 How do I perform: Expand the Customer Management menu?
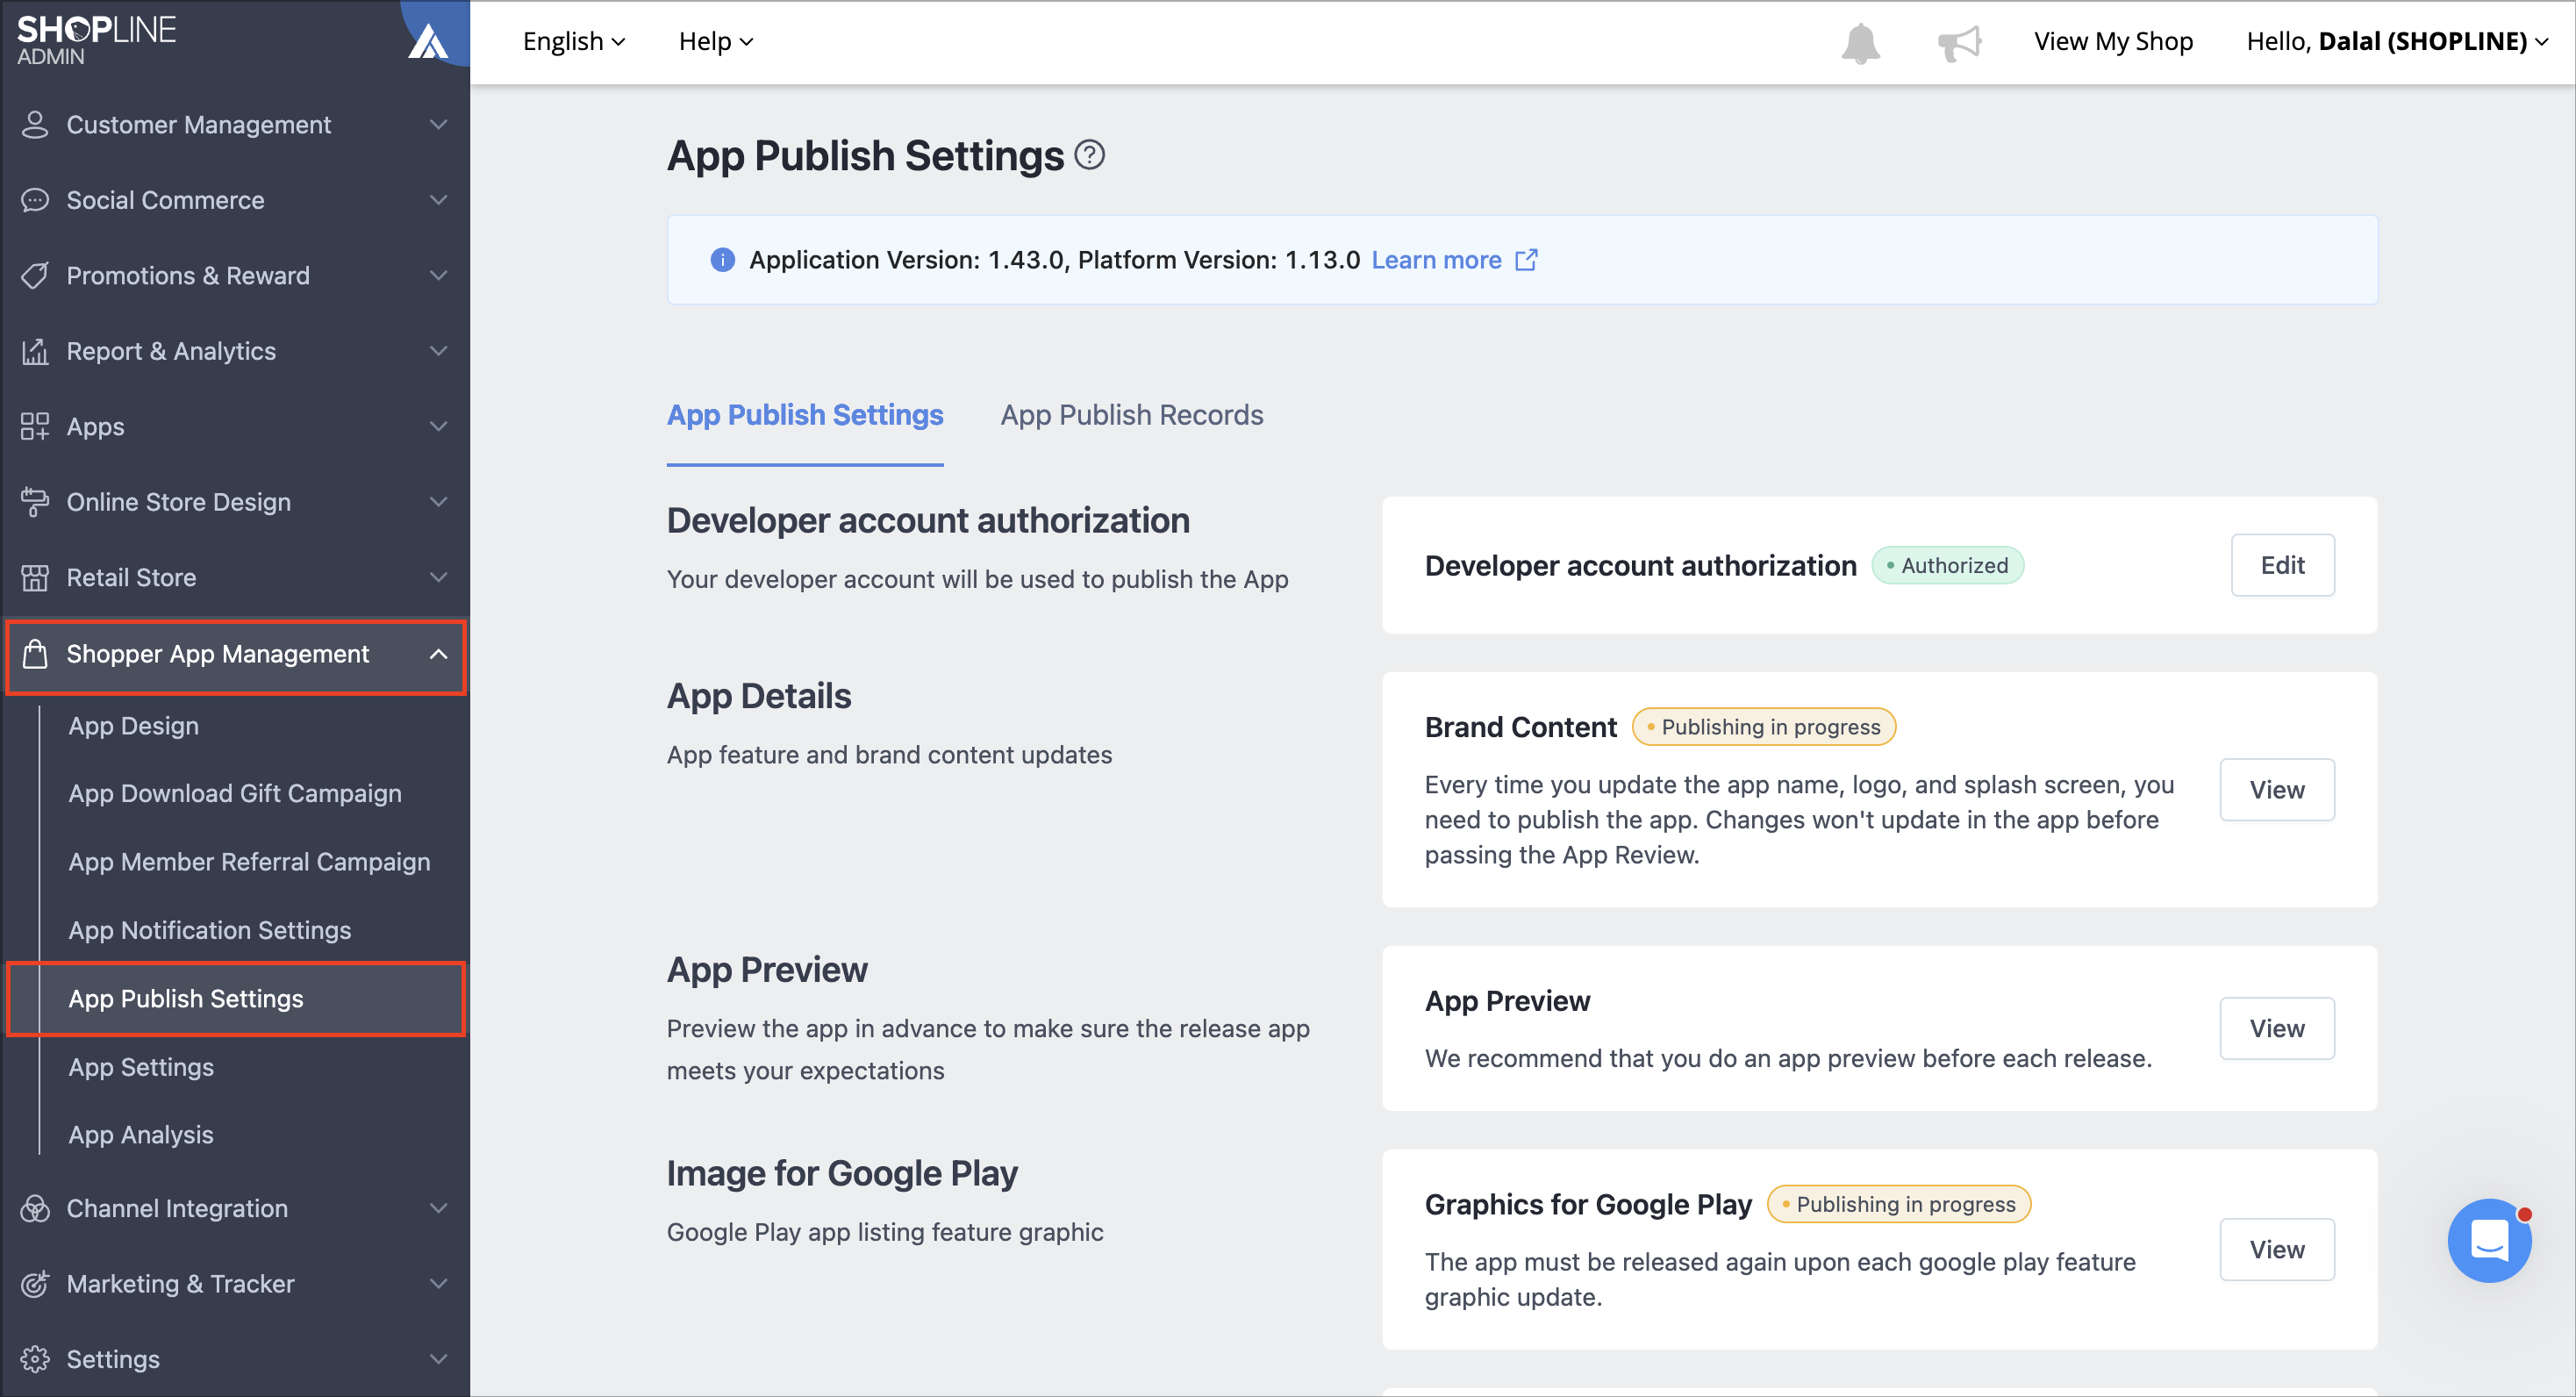click(235, 125)
